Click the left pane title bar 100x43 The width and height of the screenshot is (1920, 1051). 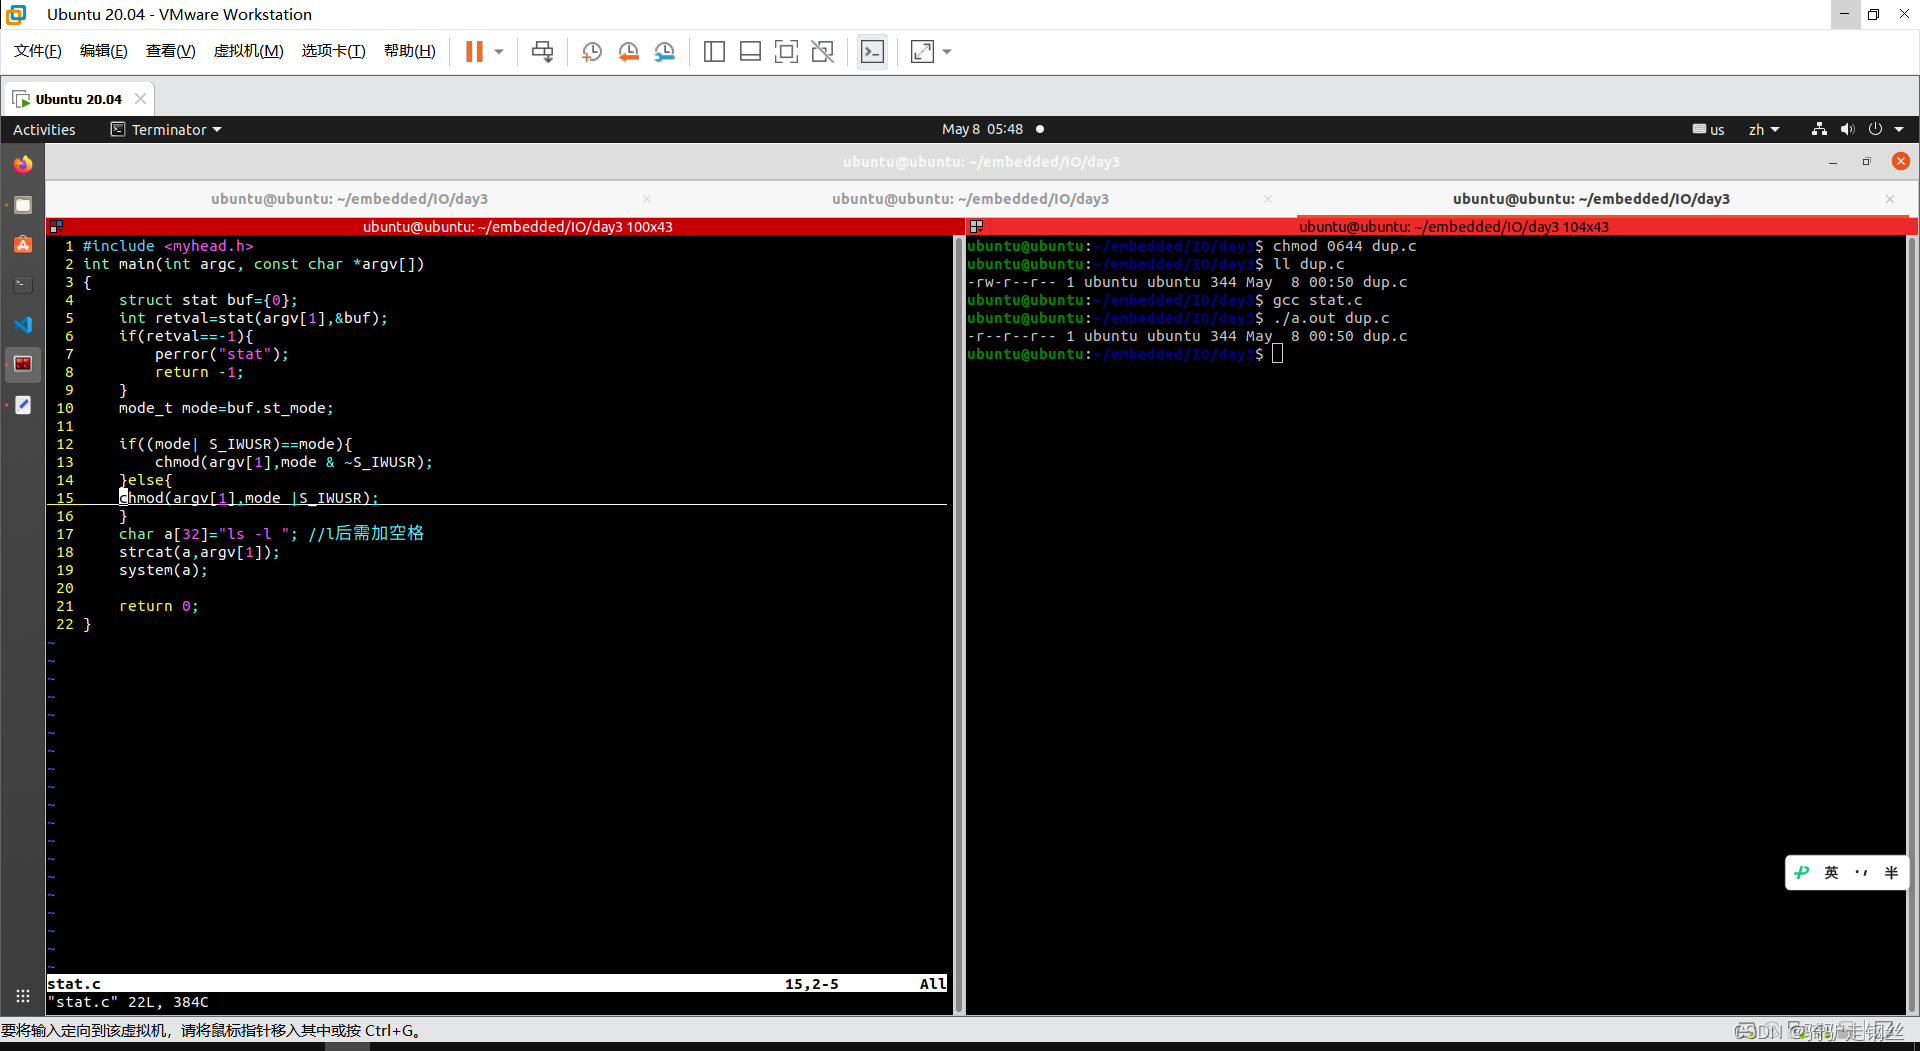[517, 227]
